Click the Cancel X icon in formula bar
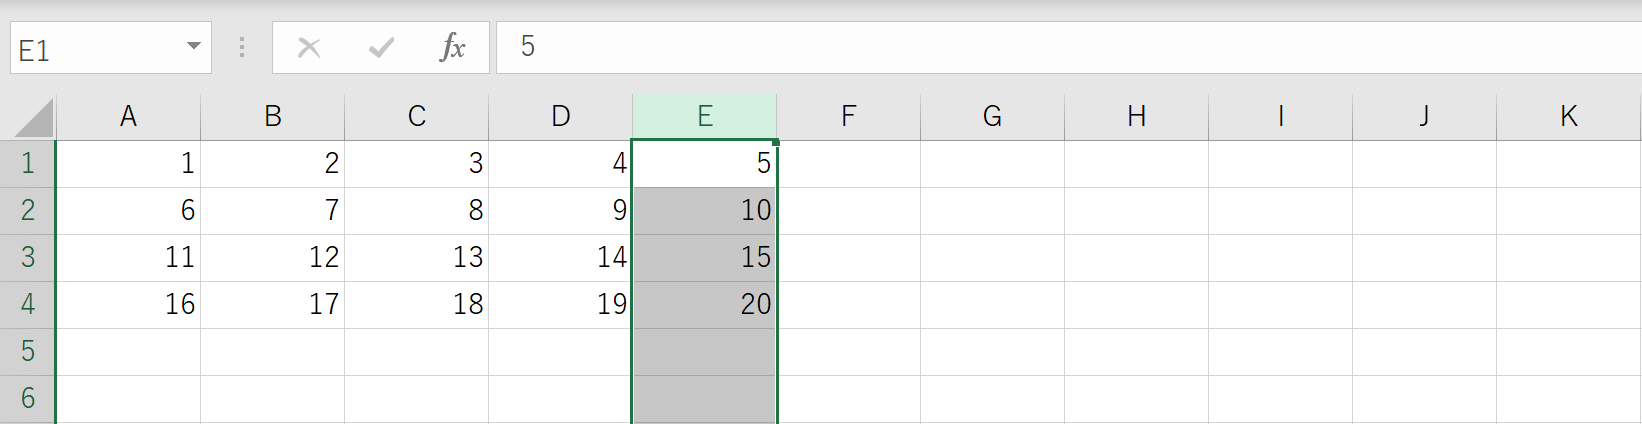Image resolution: width=1642 pixels, height=424 pixels. coord(309,47)
